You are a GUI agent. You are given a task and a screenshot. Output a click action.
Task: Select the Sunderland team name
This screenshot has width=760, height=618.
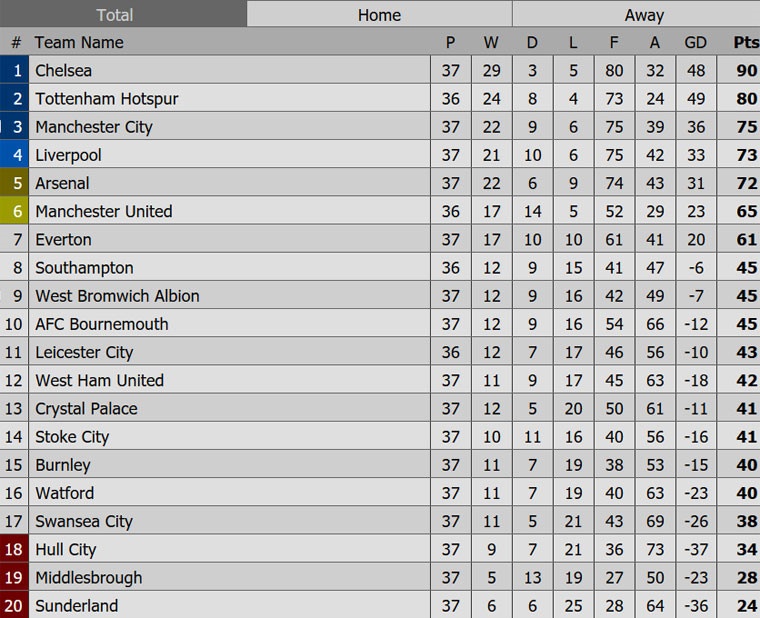pos(76,605)
